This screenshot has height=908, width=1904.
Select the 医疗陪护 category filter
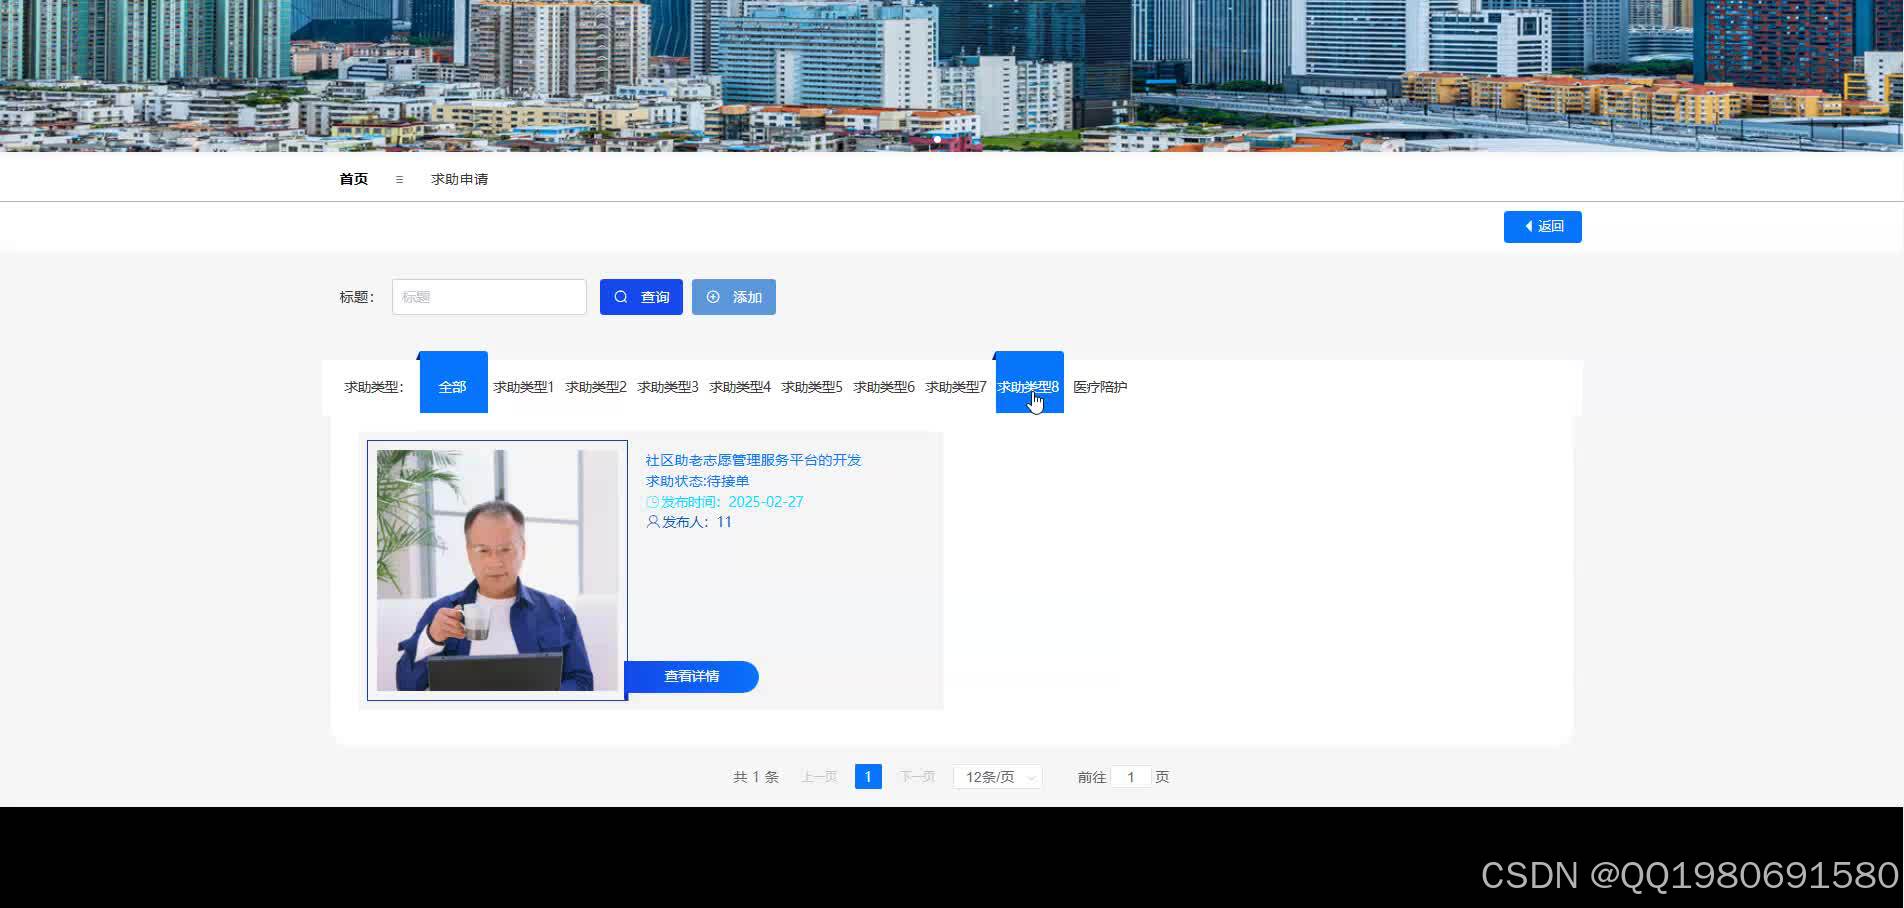point(1100,387)
